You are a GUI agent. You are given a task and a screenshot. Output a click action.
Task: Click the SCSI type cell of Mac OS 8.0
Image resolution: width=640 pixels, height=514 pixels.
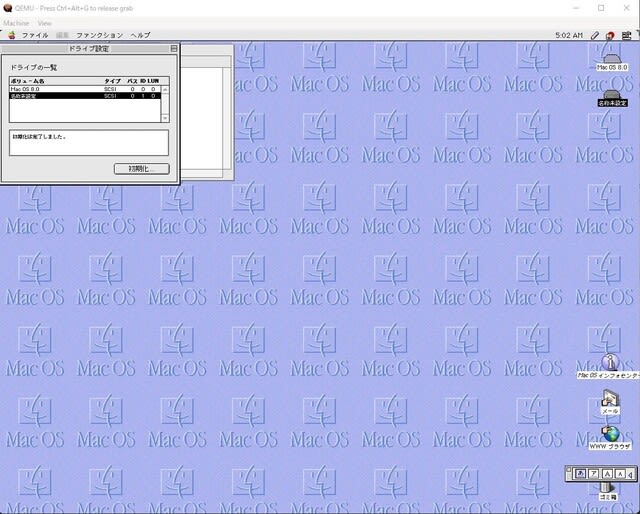click(x=110, y=89)
